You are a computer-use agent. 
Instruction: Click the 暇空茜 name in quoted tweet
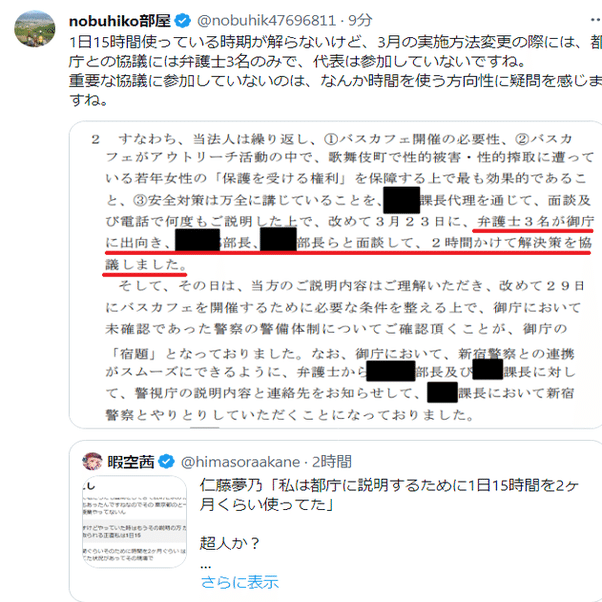point(131,461)
